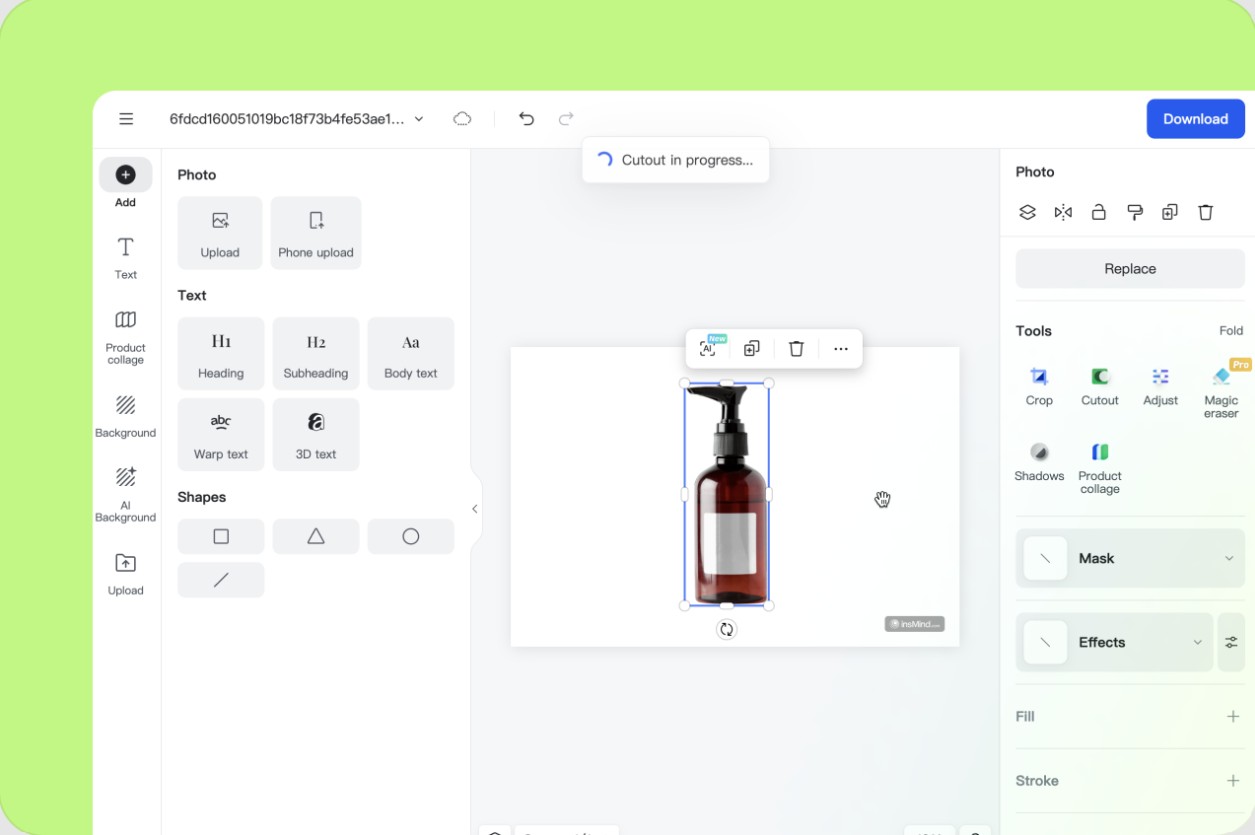
Task: Open layer order icon in Photo panel
Action: coord(1027,212)
